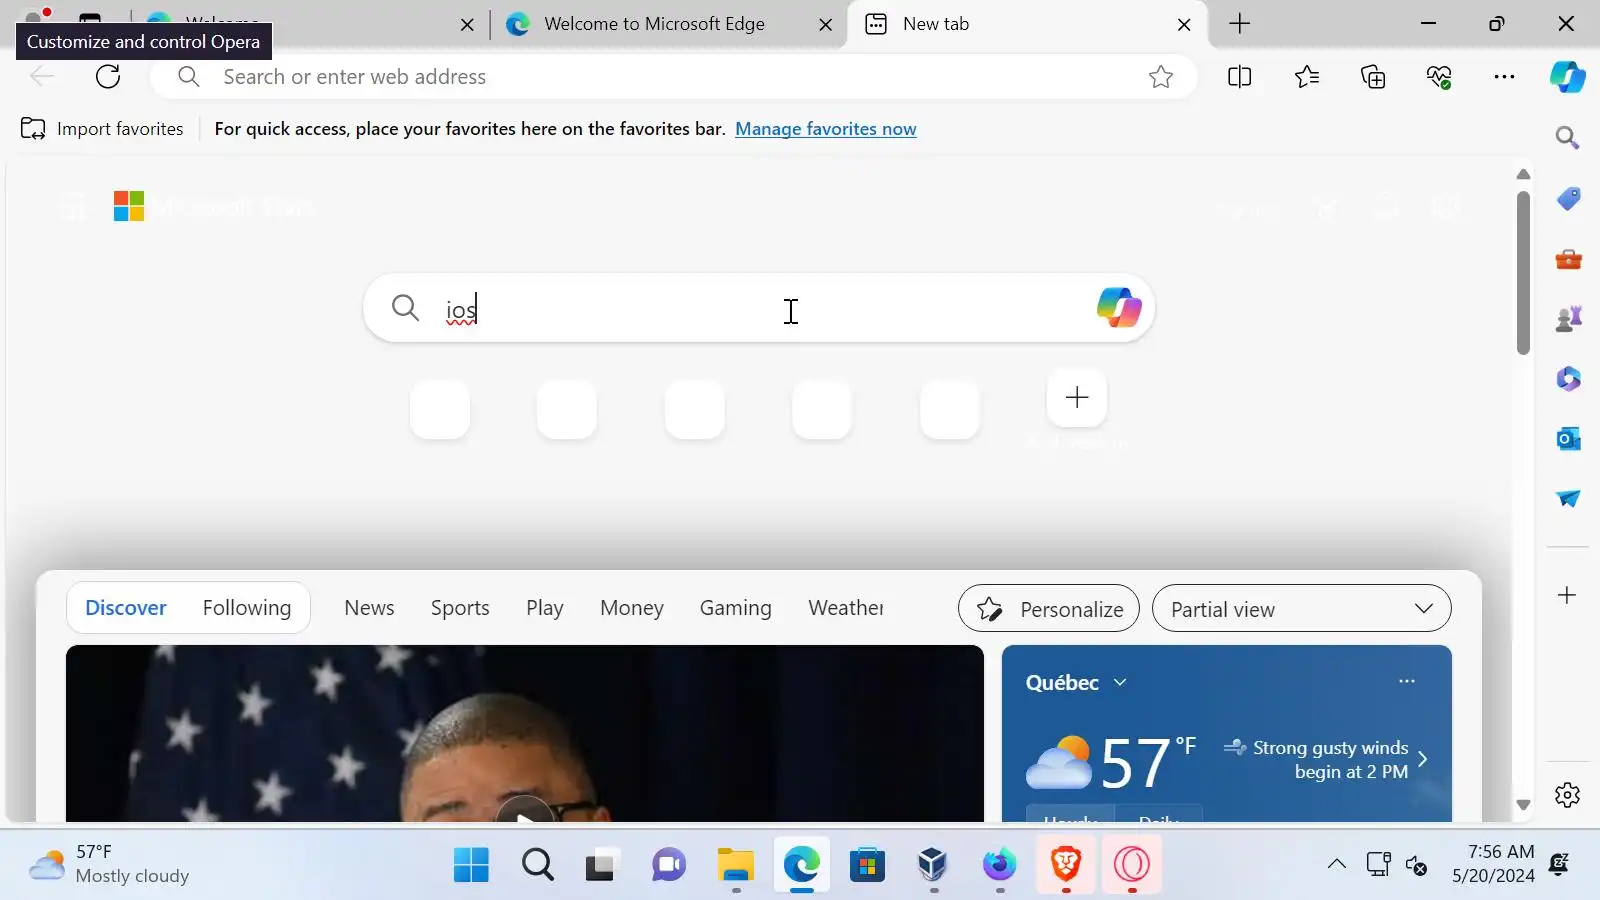
Task: Open File Explorer from taskbar
Action: (735, 865)
